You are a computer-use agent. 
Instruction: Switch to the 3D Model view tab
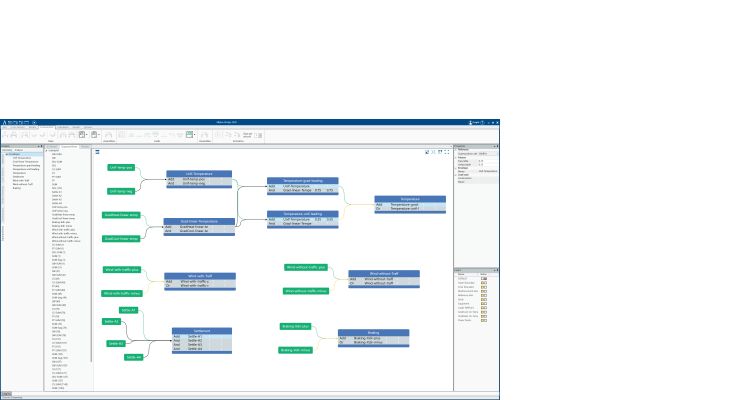pyautogui.click(x=52, y=146)
